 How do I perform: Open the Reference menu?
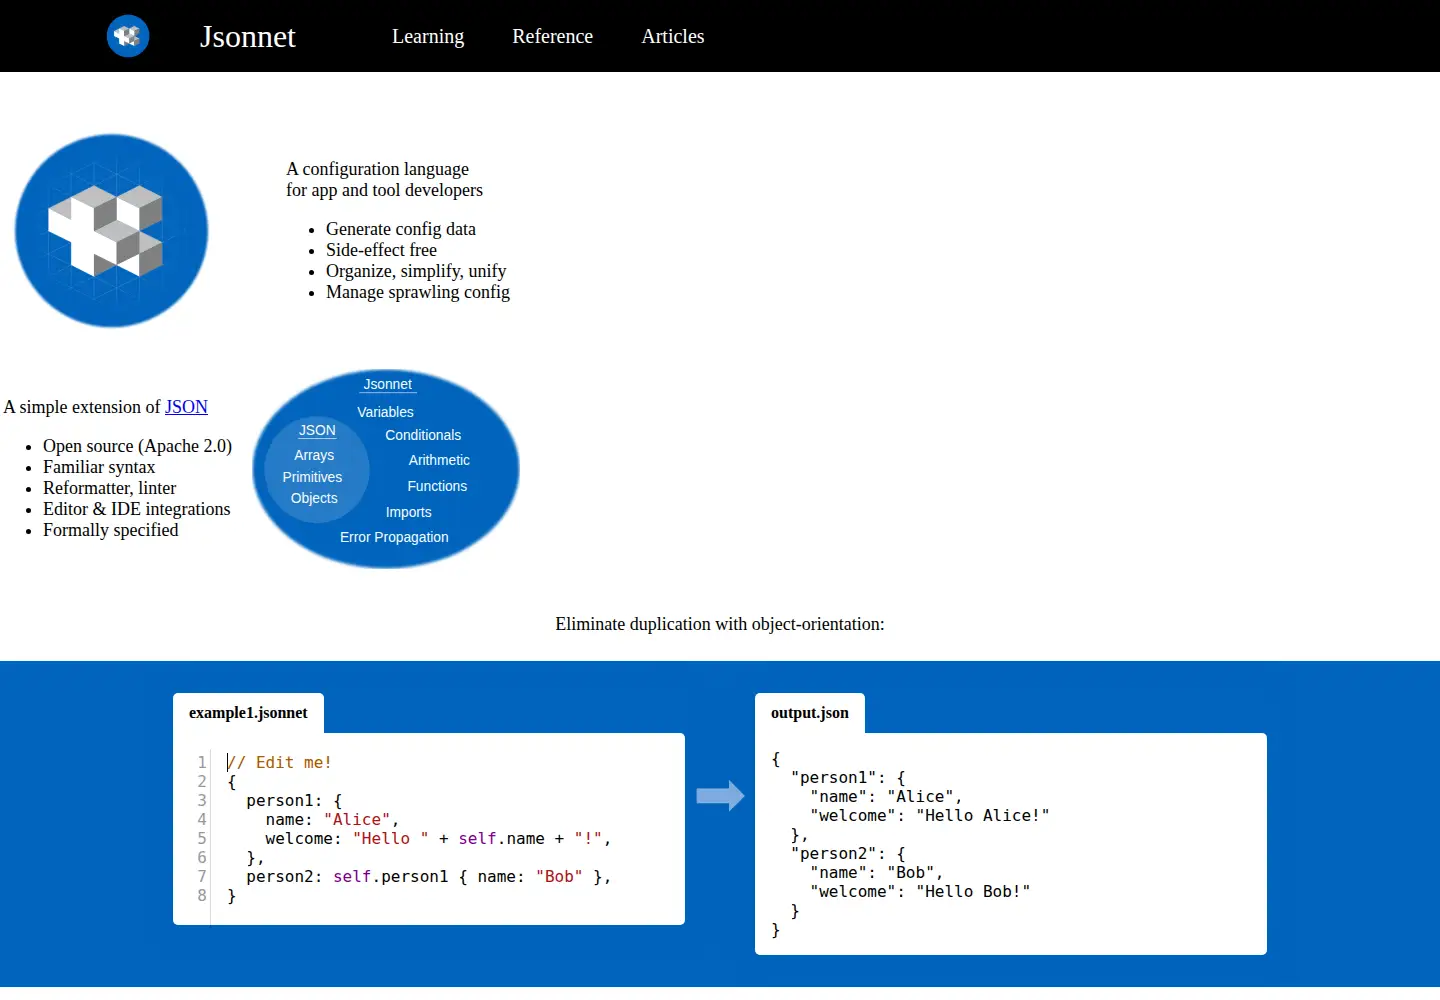point(553,36)
